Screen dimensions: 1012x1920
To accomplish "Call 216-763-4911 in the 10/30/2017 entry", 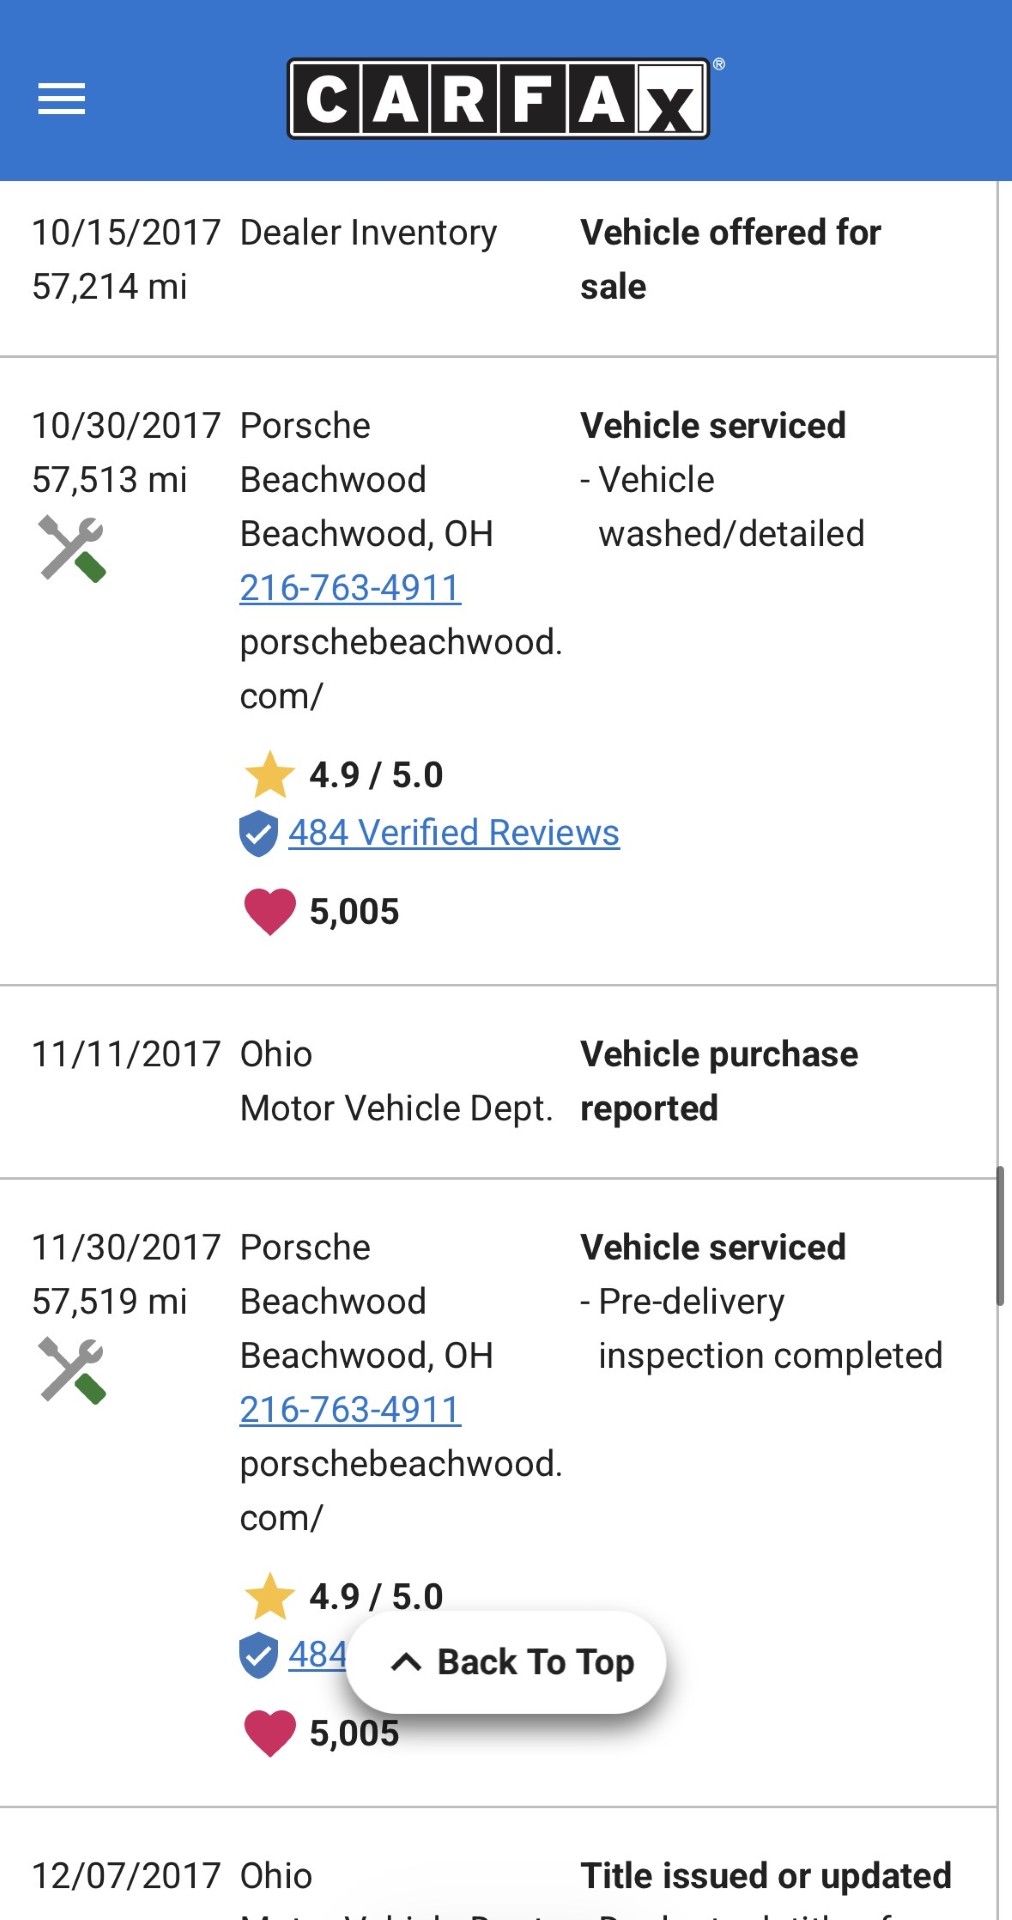I will click(350, 588).
